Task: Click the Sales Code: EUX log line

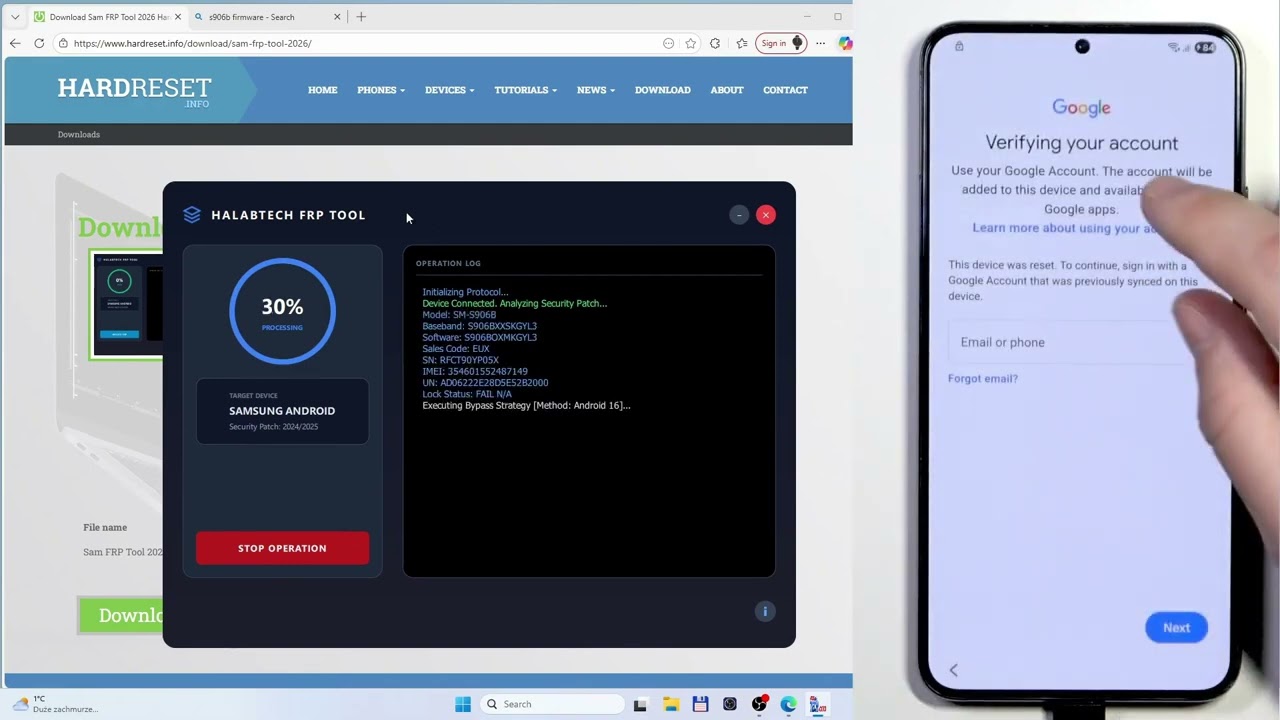Action: click(456, 349)
